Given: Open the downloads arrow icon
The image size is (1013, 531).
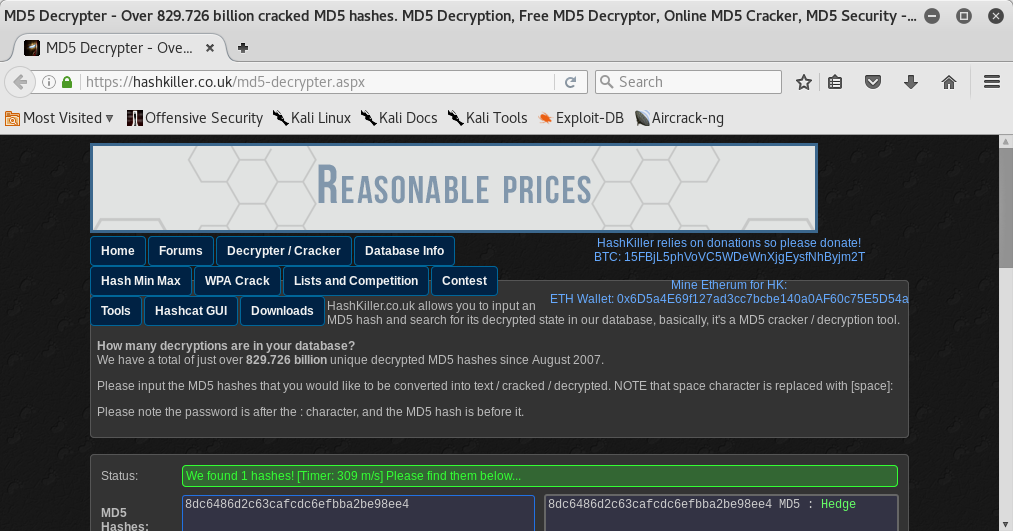Looking at the screenshot, I should coord(911,82).
